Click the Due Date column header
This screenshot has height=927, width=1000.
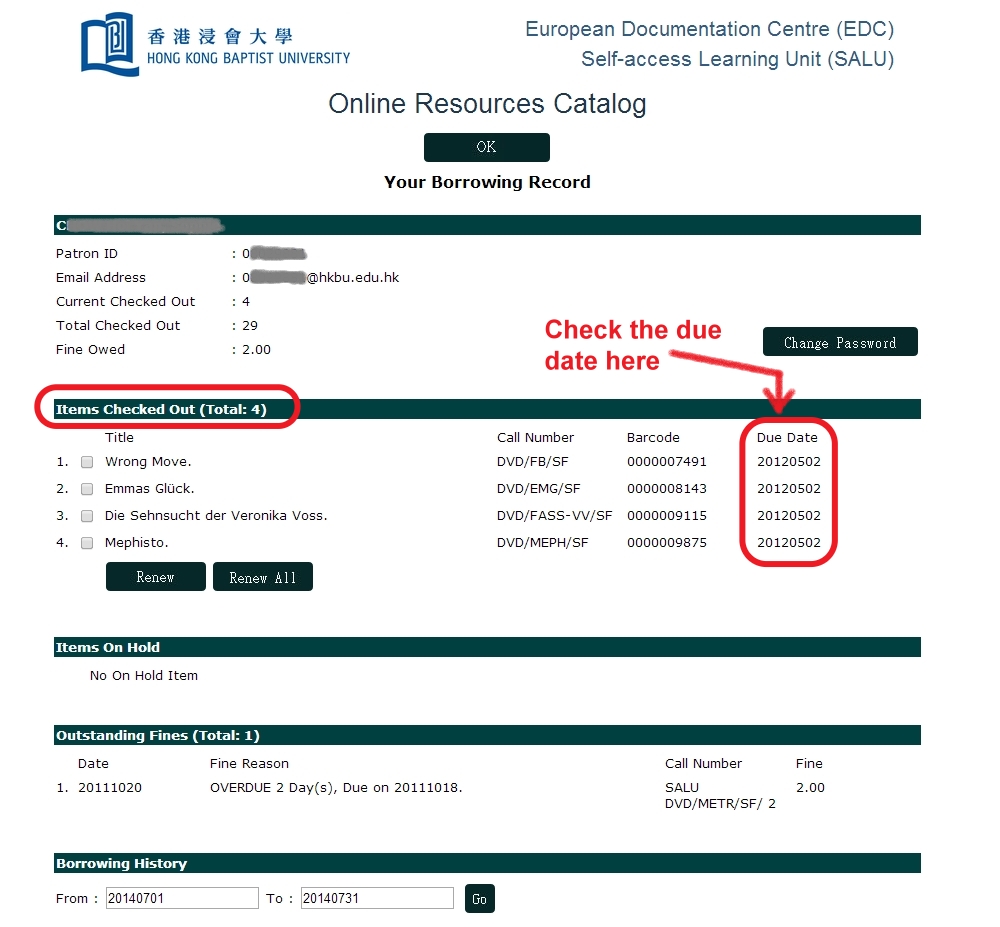pos(786,437)
